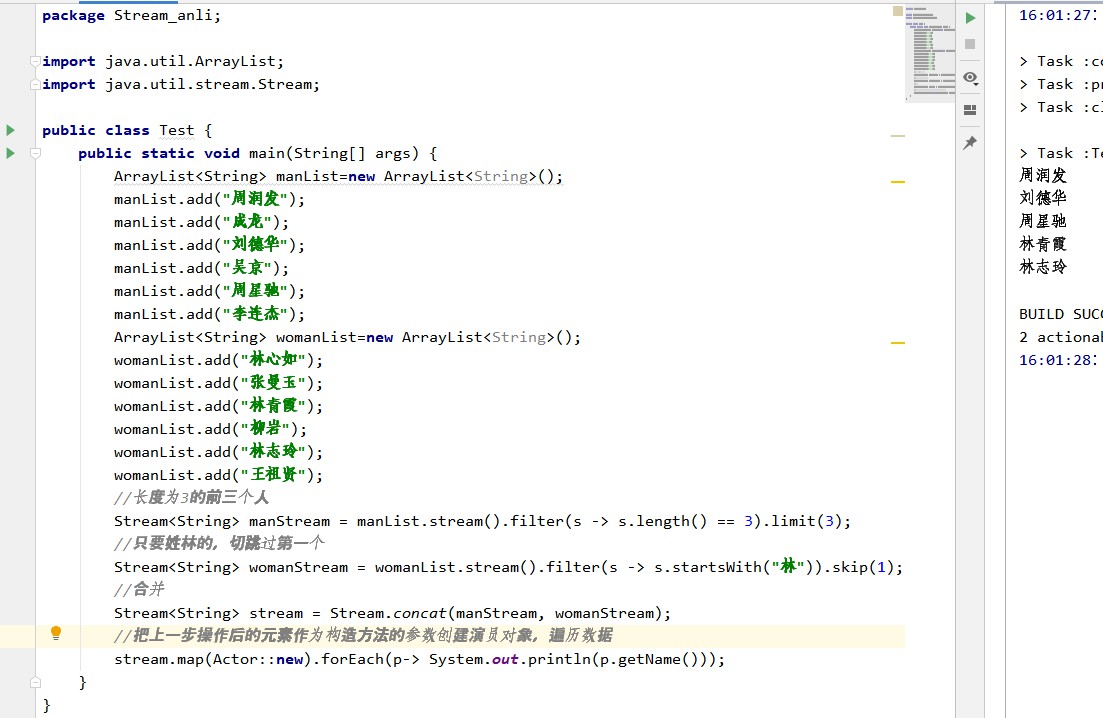This screenshot has width=1103, height=718.
Task: Toggle fold marker beside import java.util.stream.Stream
Action: coord(34,84)
